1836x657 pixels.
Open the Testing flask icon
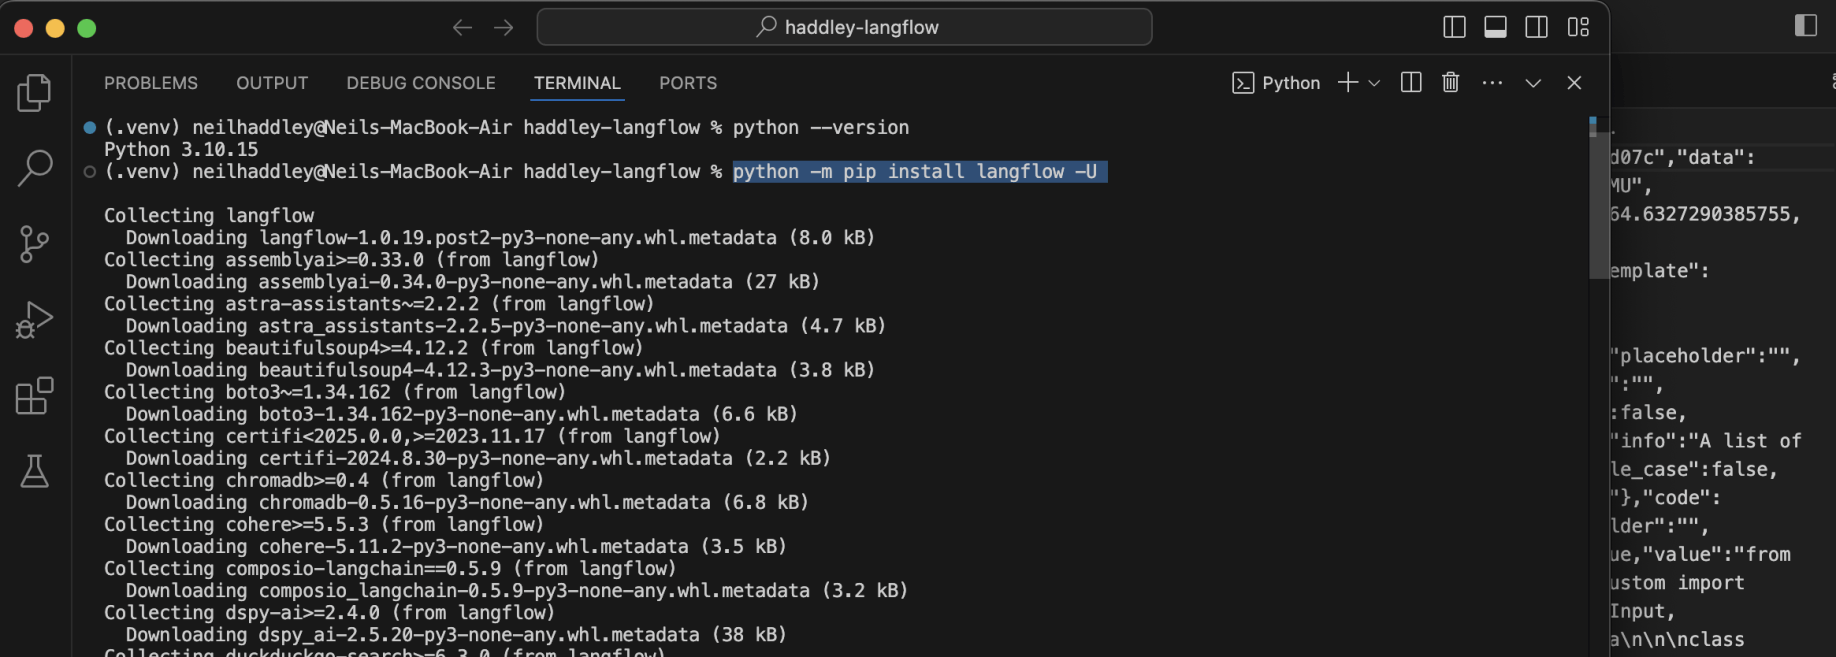tap(35, 471)
